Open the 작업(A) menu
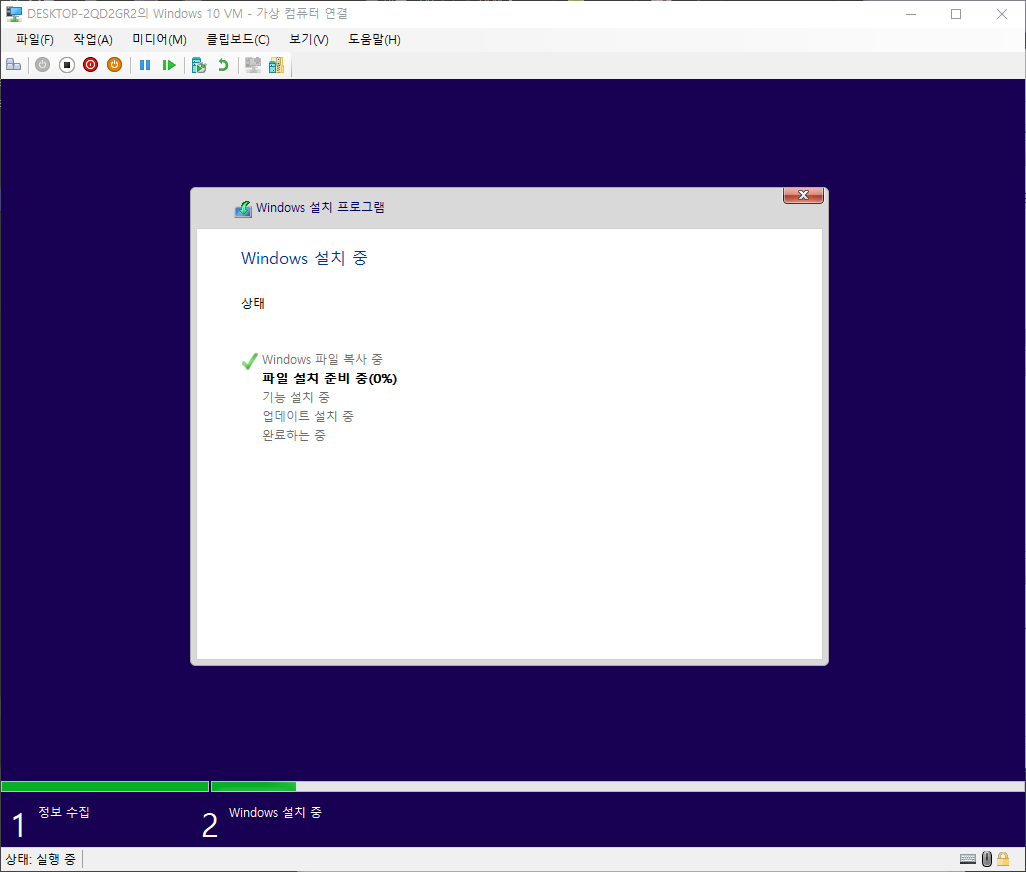Image resolution: width=1026 pixels, height=872 pixels. tap(93, 39)
